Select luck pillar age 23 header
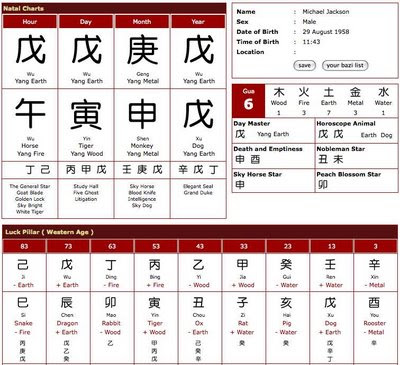400x365 pixels. [x=288, y=246]
